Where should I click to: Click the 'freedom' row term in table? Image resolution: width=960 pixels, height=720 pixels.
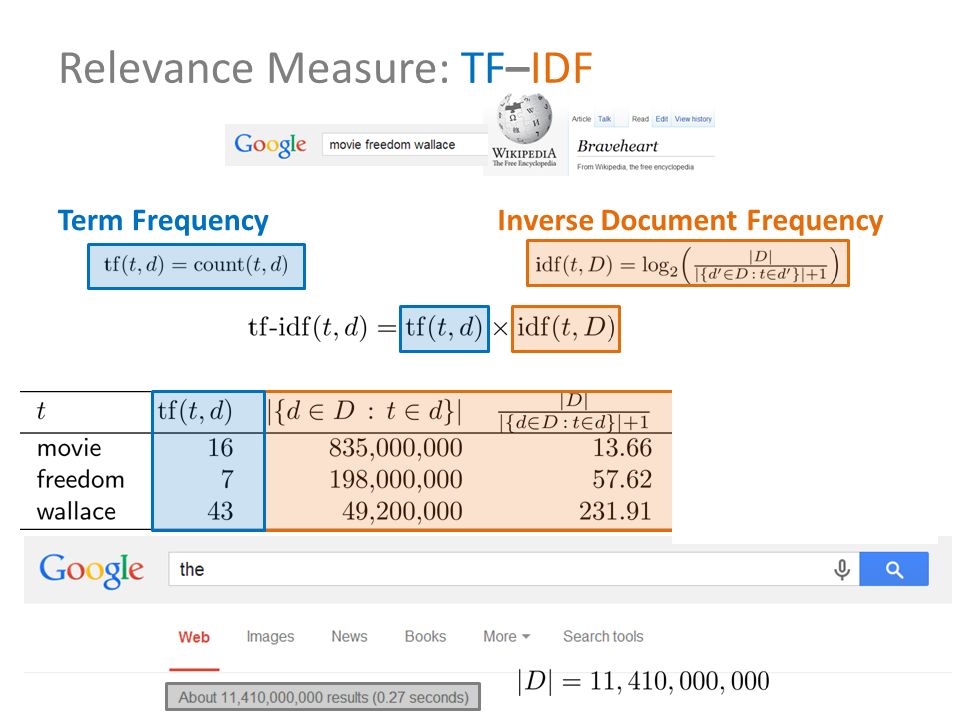point(80,479)
